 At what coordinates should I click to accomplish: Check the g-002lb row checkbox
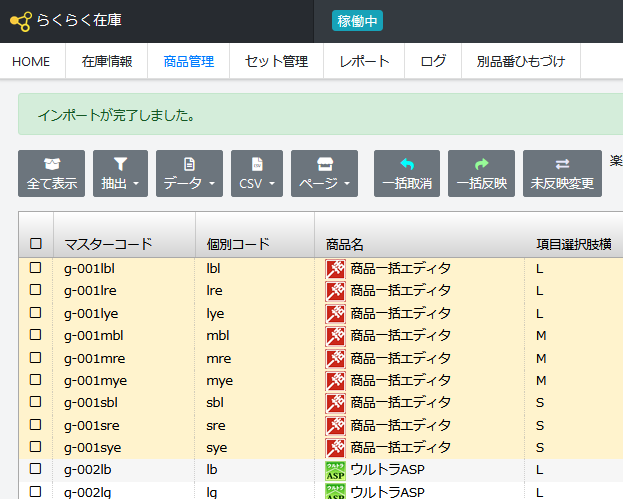36,468
